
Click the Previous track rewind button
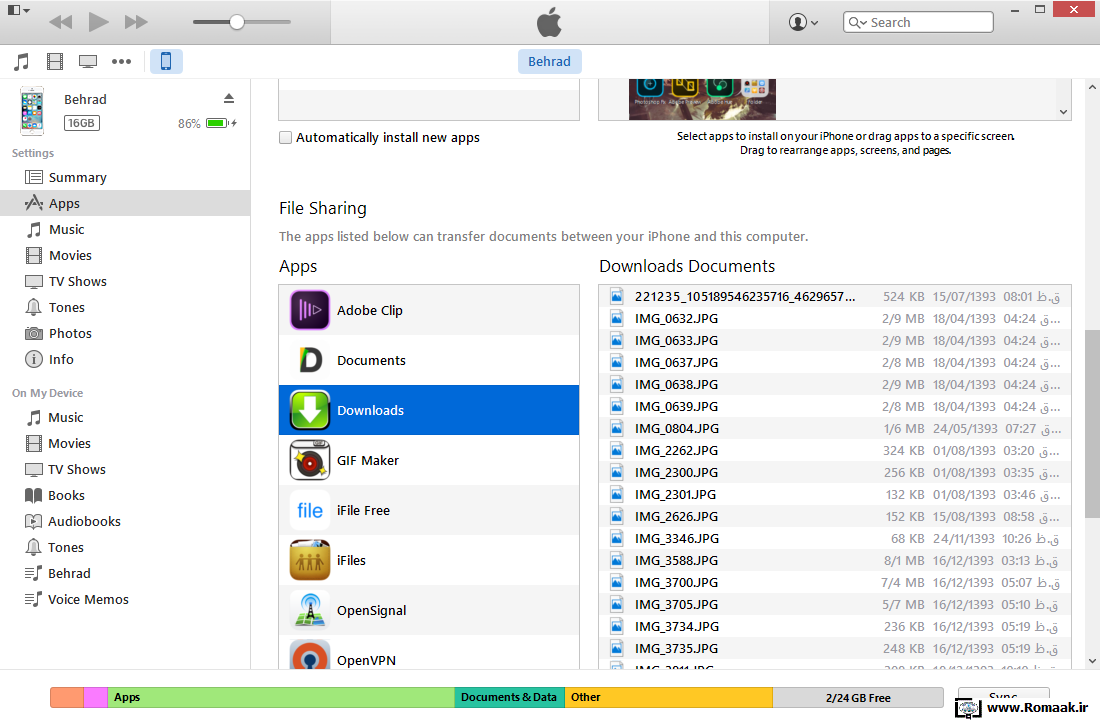point(61,22)
